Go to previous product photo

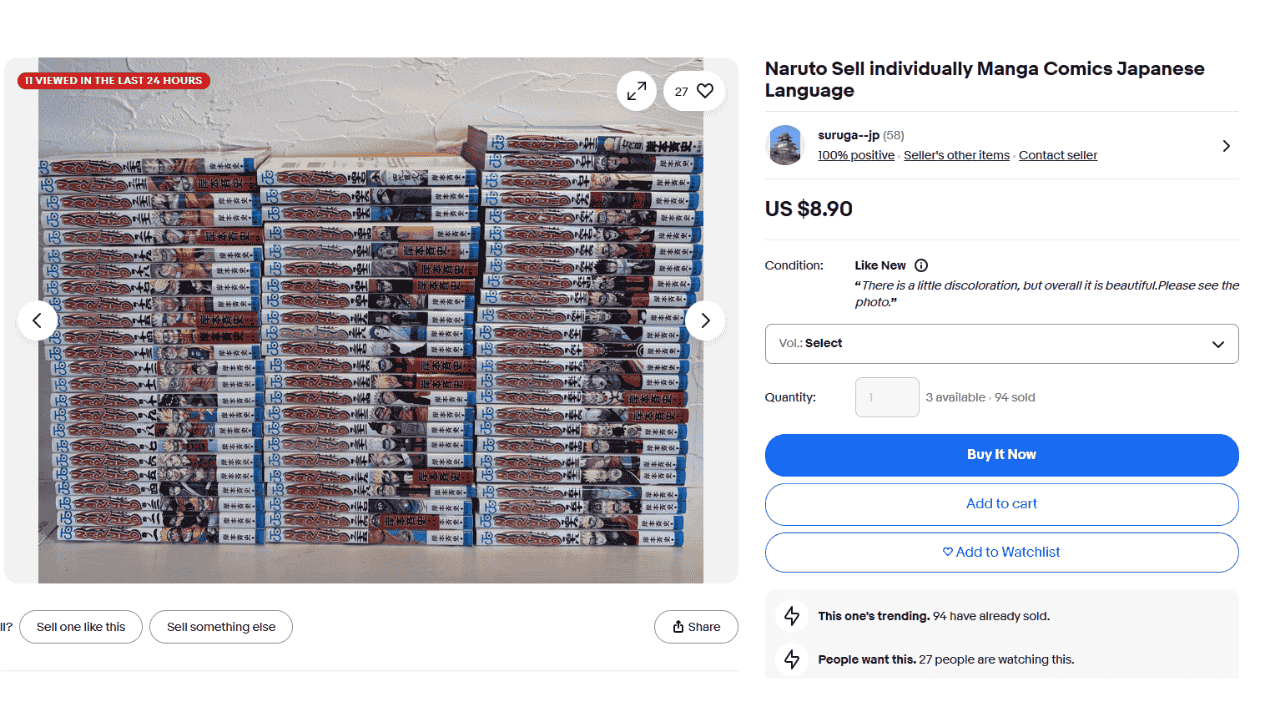pos(37,320)
